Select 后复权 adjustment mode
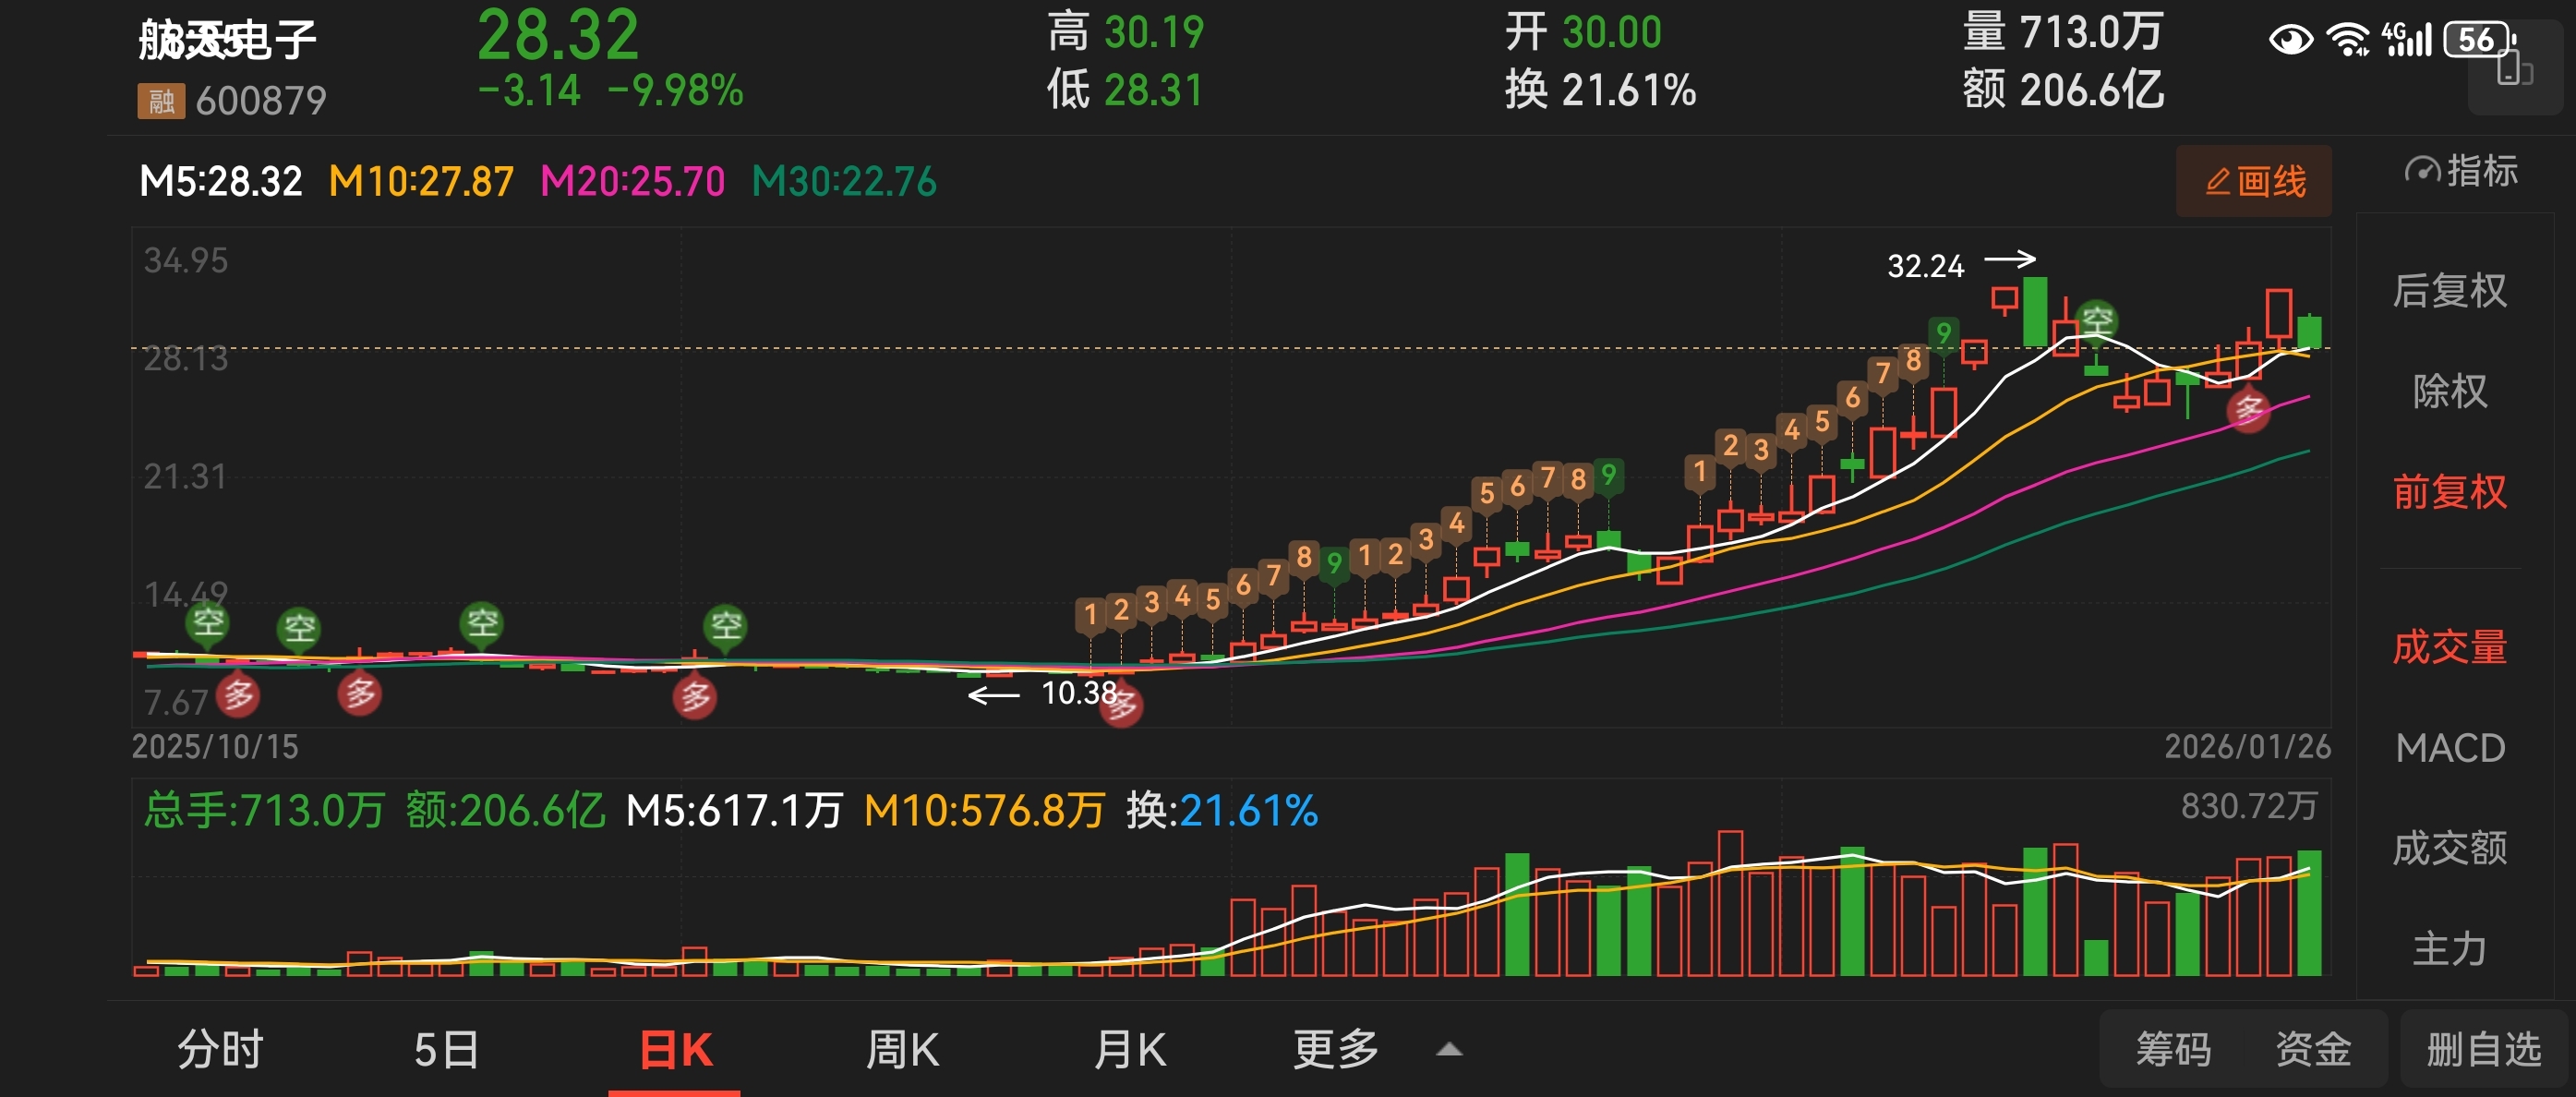Screen dimensions: 2576x1097 click(2449, 291)
